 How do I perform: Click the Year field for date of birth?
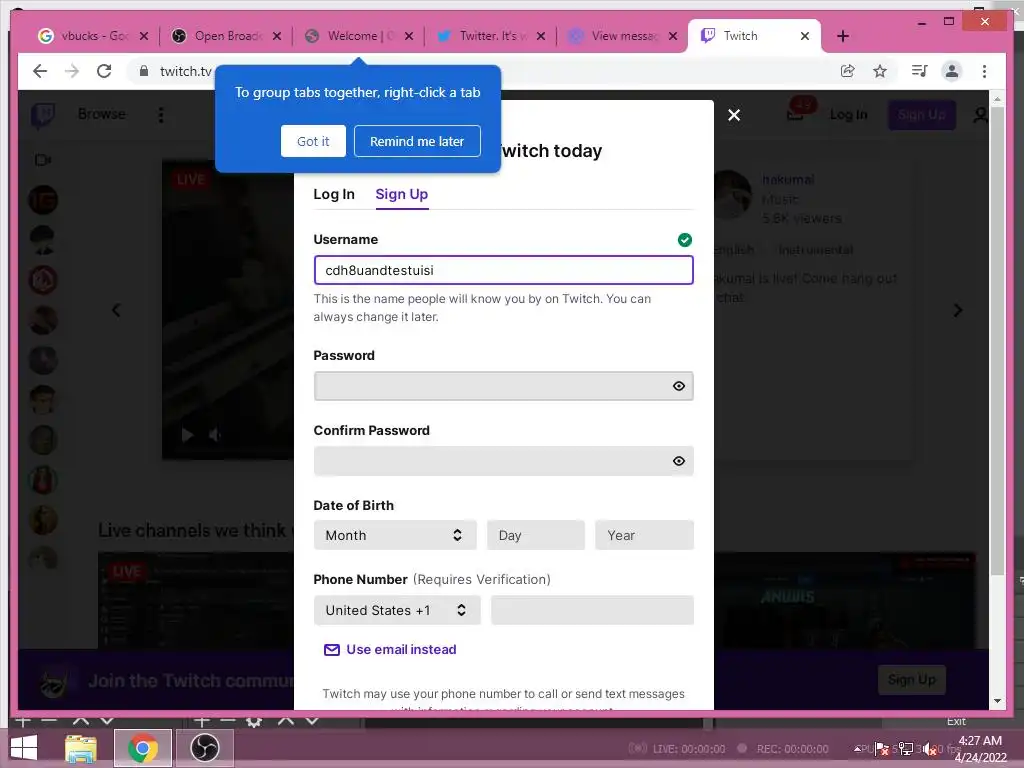pos(644,536)
